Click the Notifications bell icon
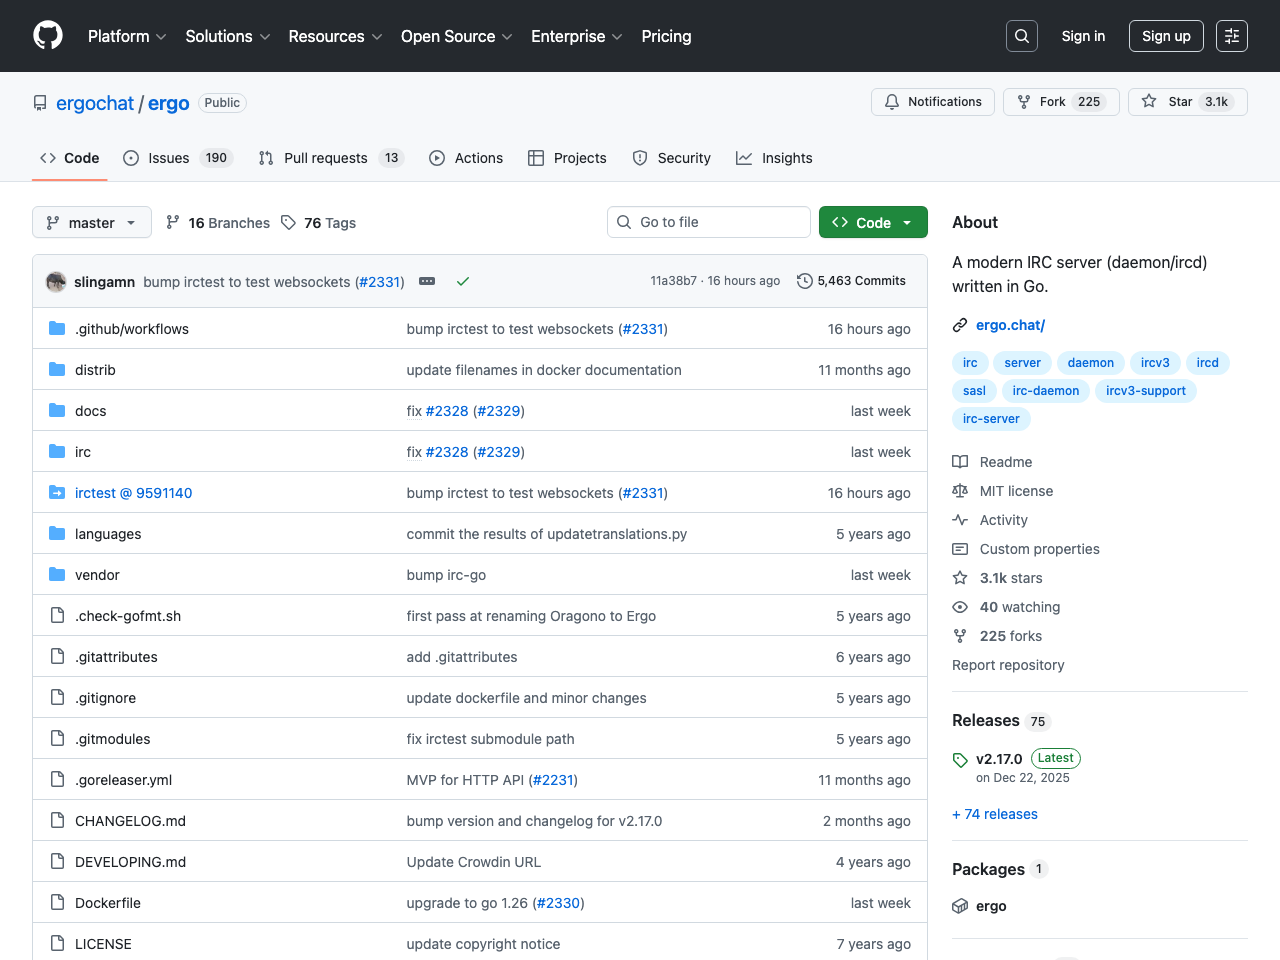Screen dimensions: 1280x960 coord(891,101)
